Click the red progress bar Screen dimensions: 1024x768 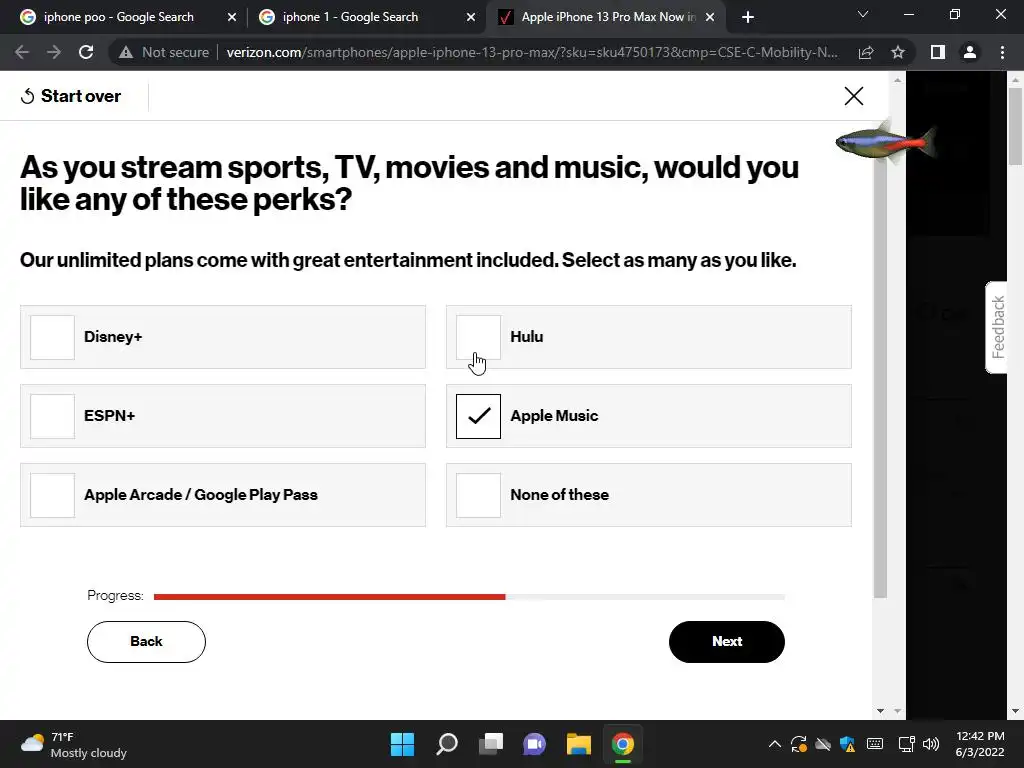[x=329, y=596]
